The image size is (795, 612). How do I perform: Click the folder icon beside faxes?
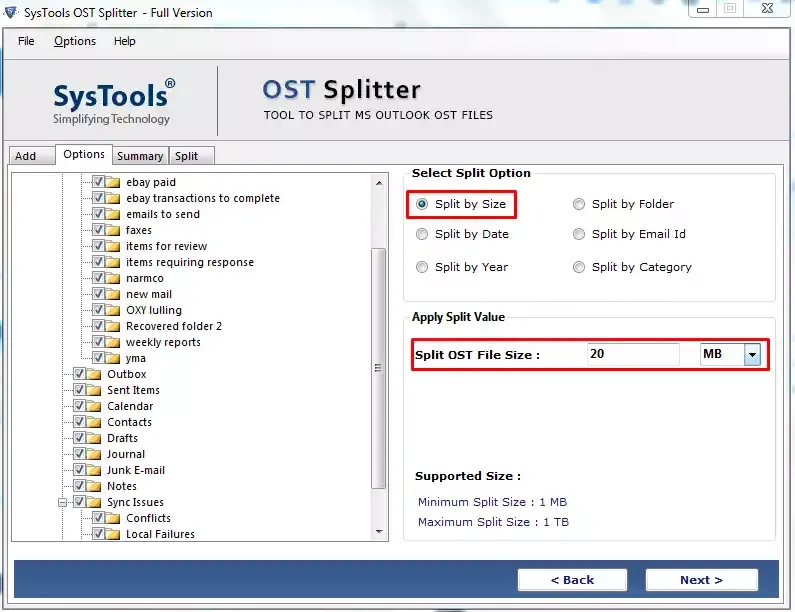(113, 230)
